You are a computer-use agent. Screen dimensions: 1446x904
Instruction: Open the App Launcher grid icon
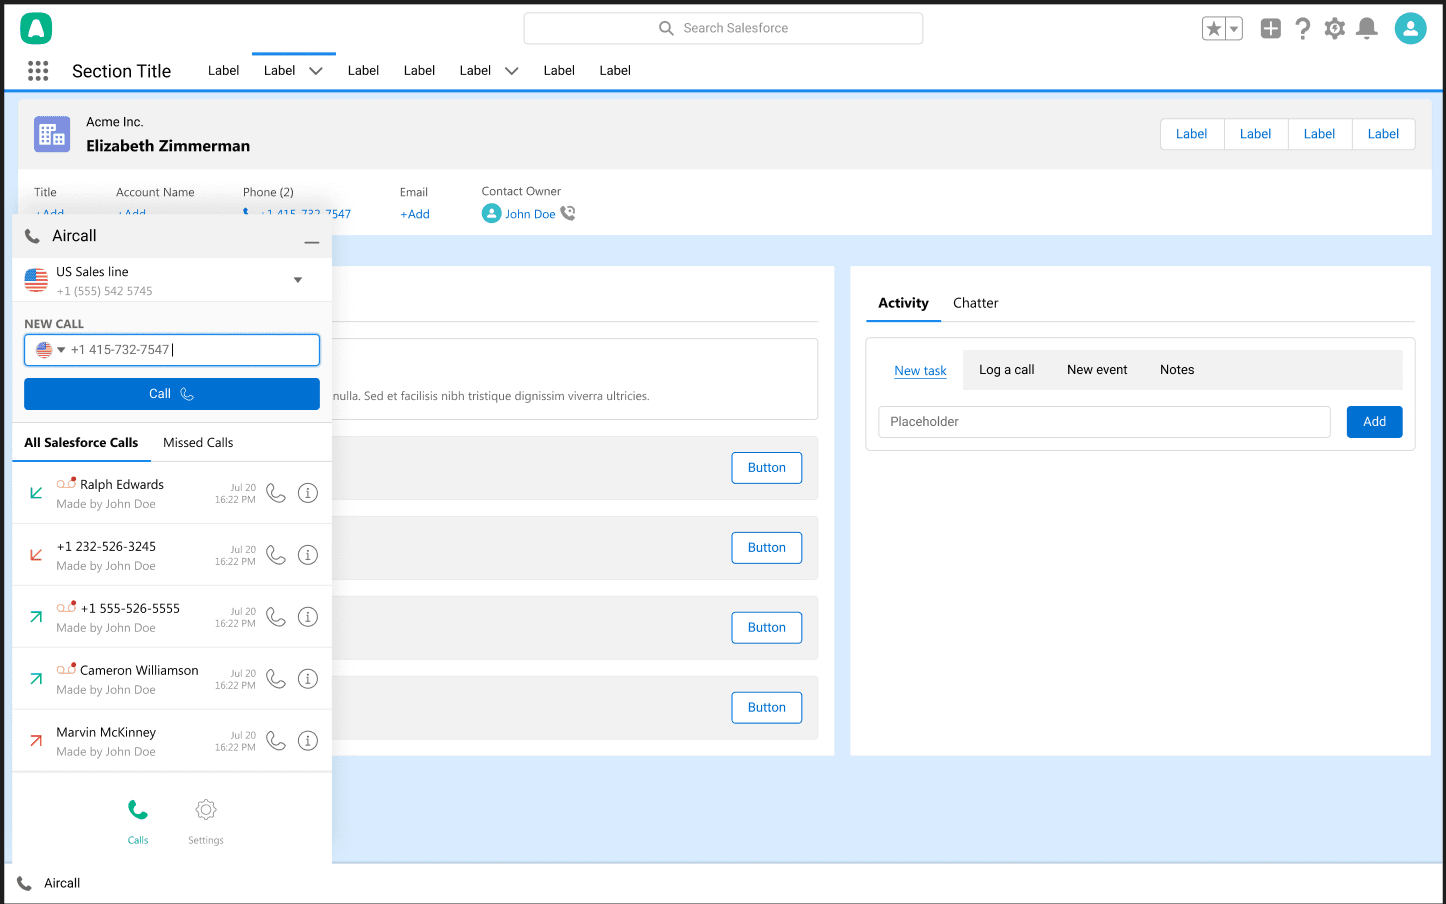38,70
